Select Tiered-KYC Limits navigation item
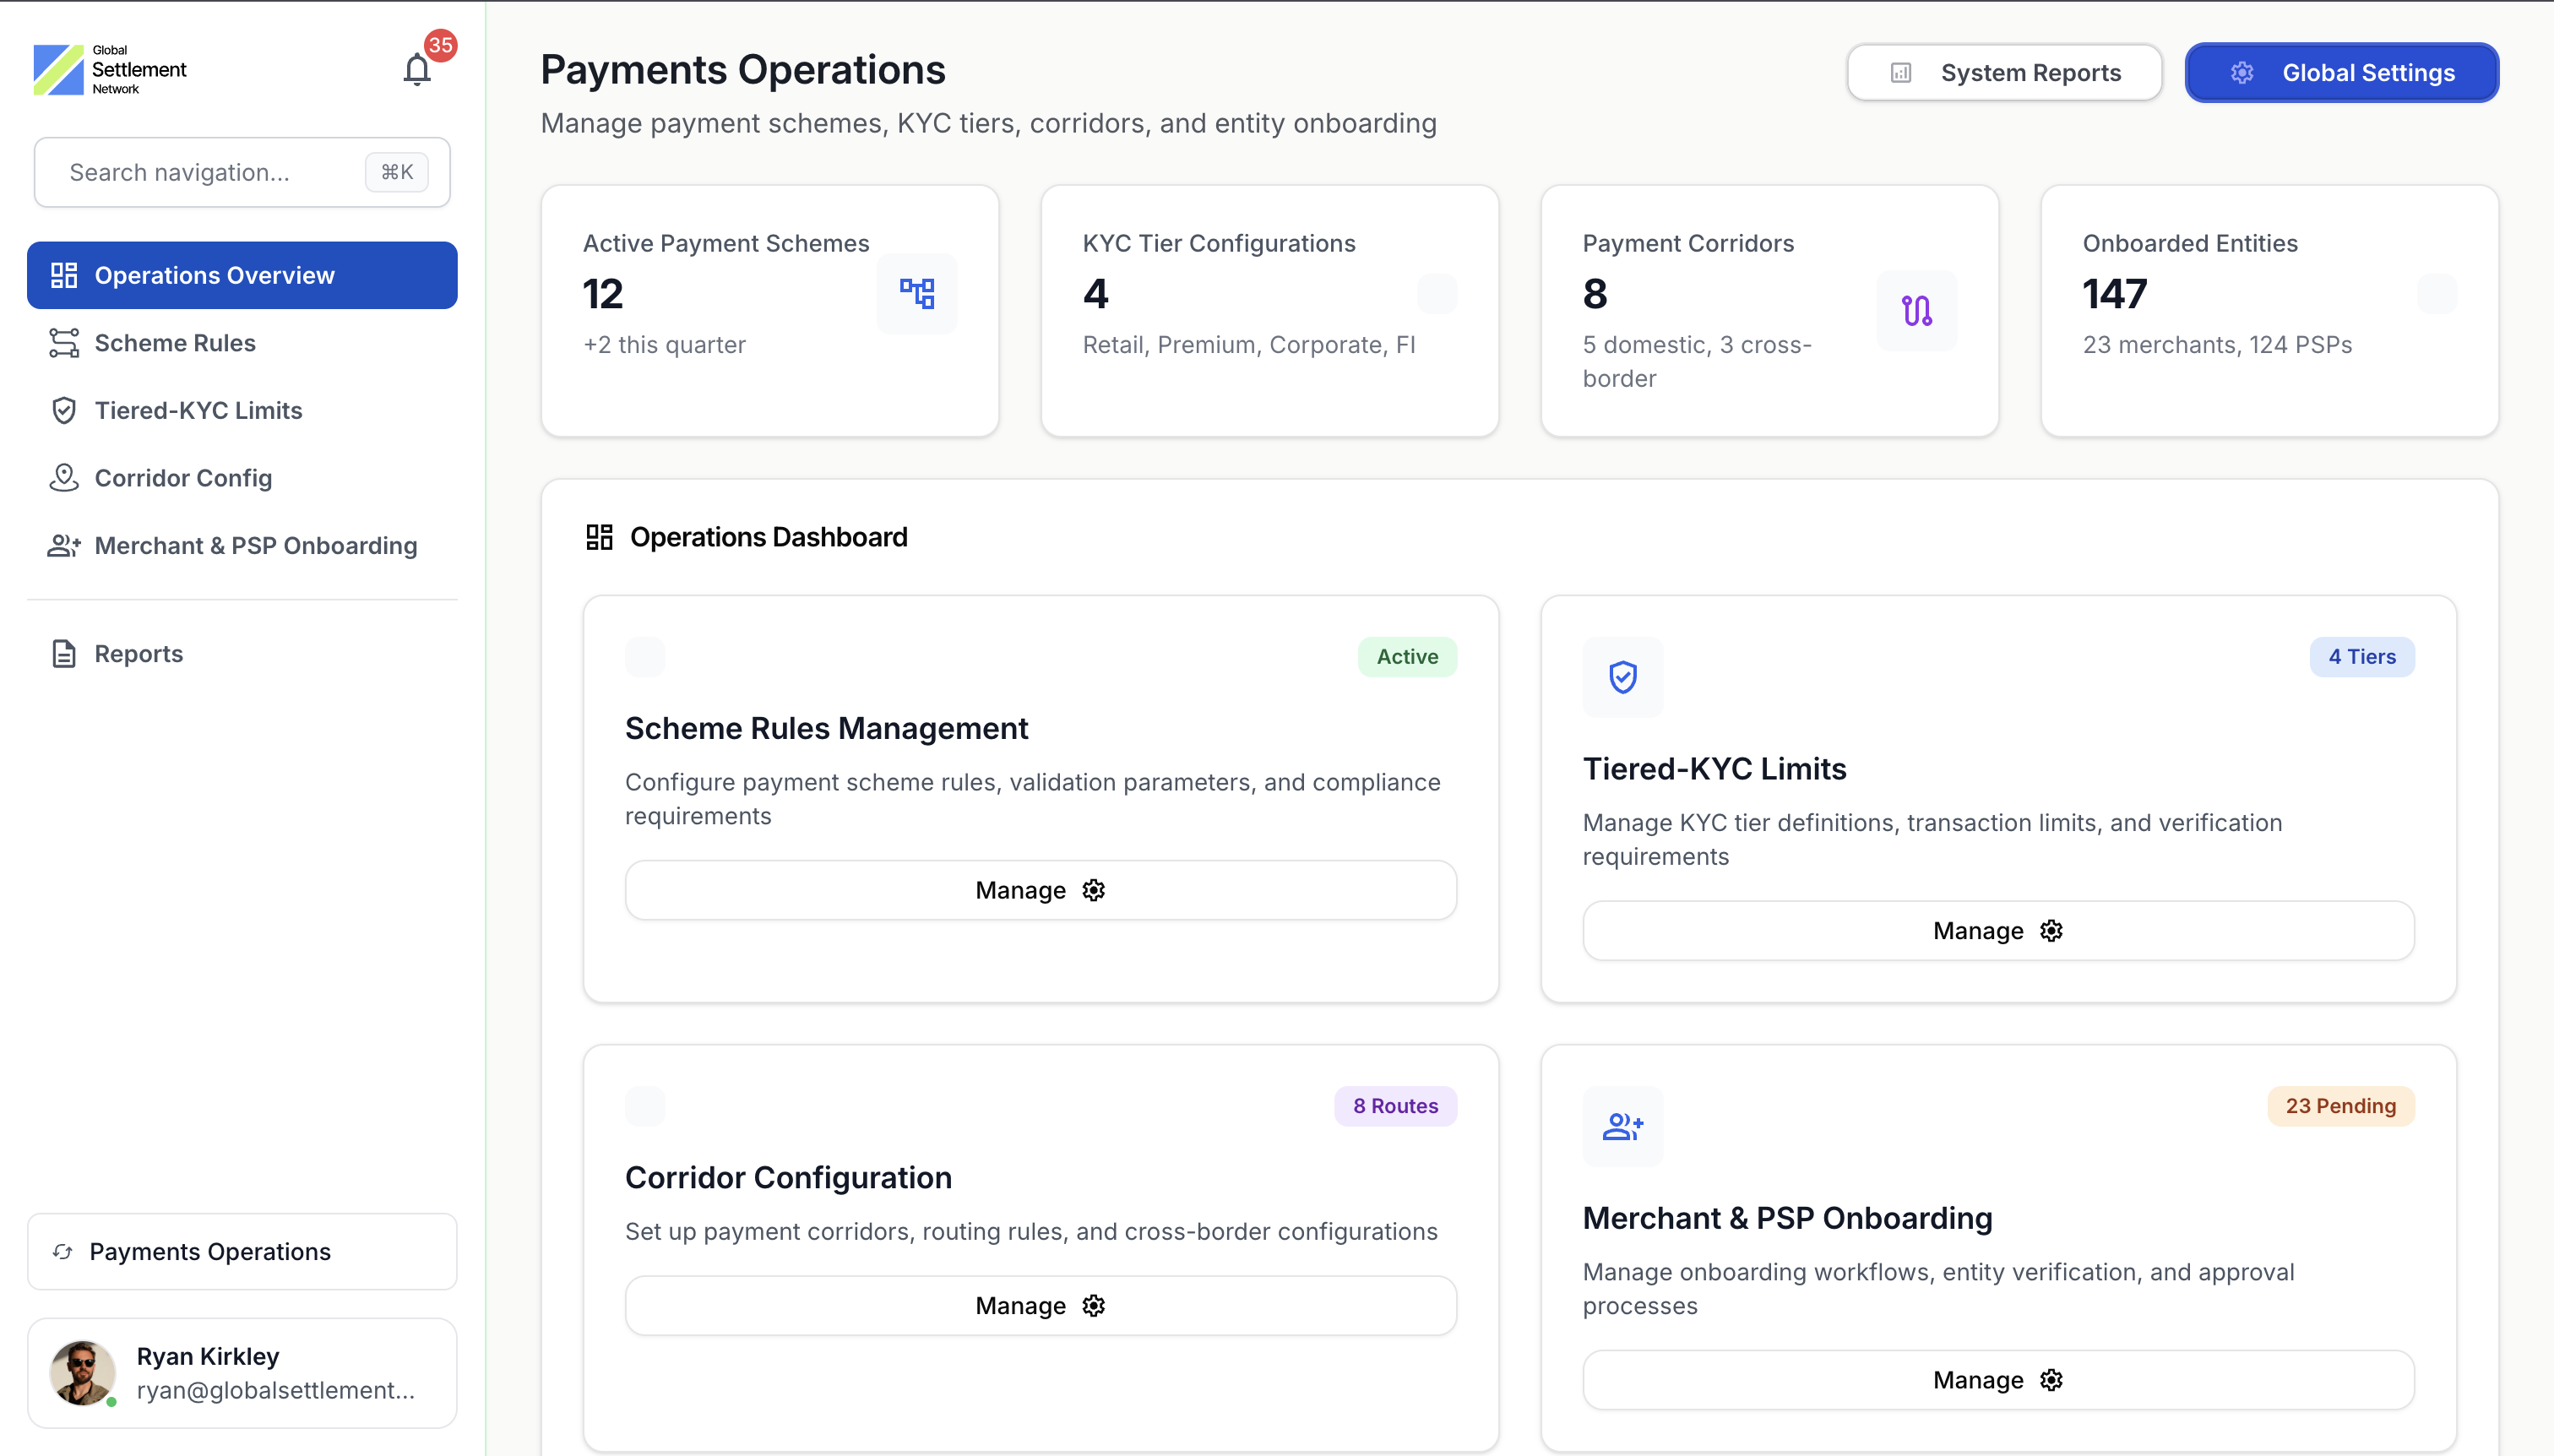2554x1456 pixels. coord(198,411)
